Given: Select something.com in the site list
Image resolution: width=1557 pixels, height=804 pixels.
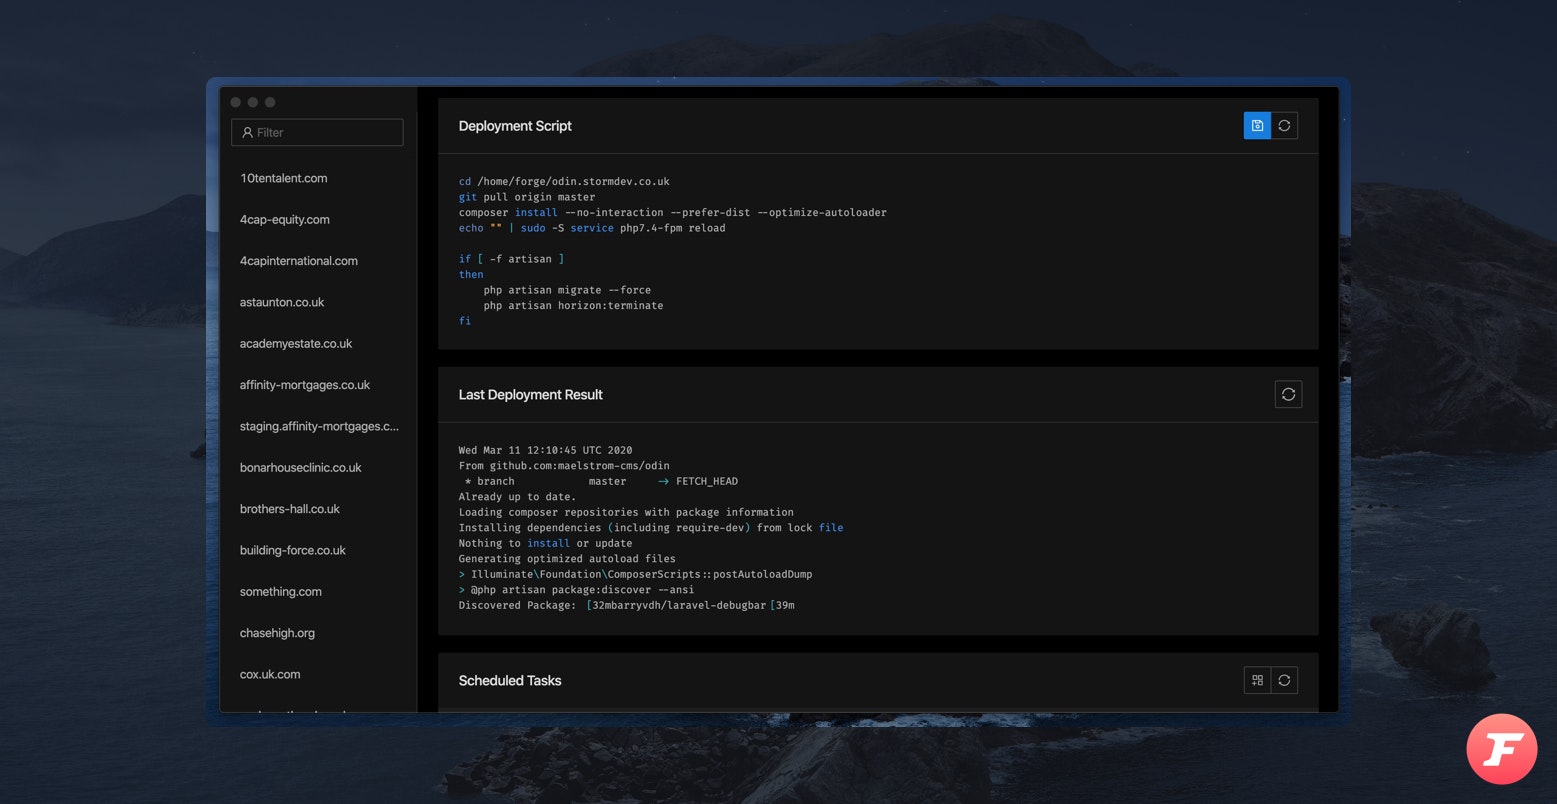Looking at the screenshot, I should pyautogui.click(x=280, y=591).
